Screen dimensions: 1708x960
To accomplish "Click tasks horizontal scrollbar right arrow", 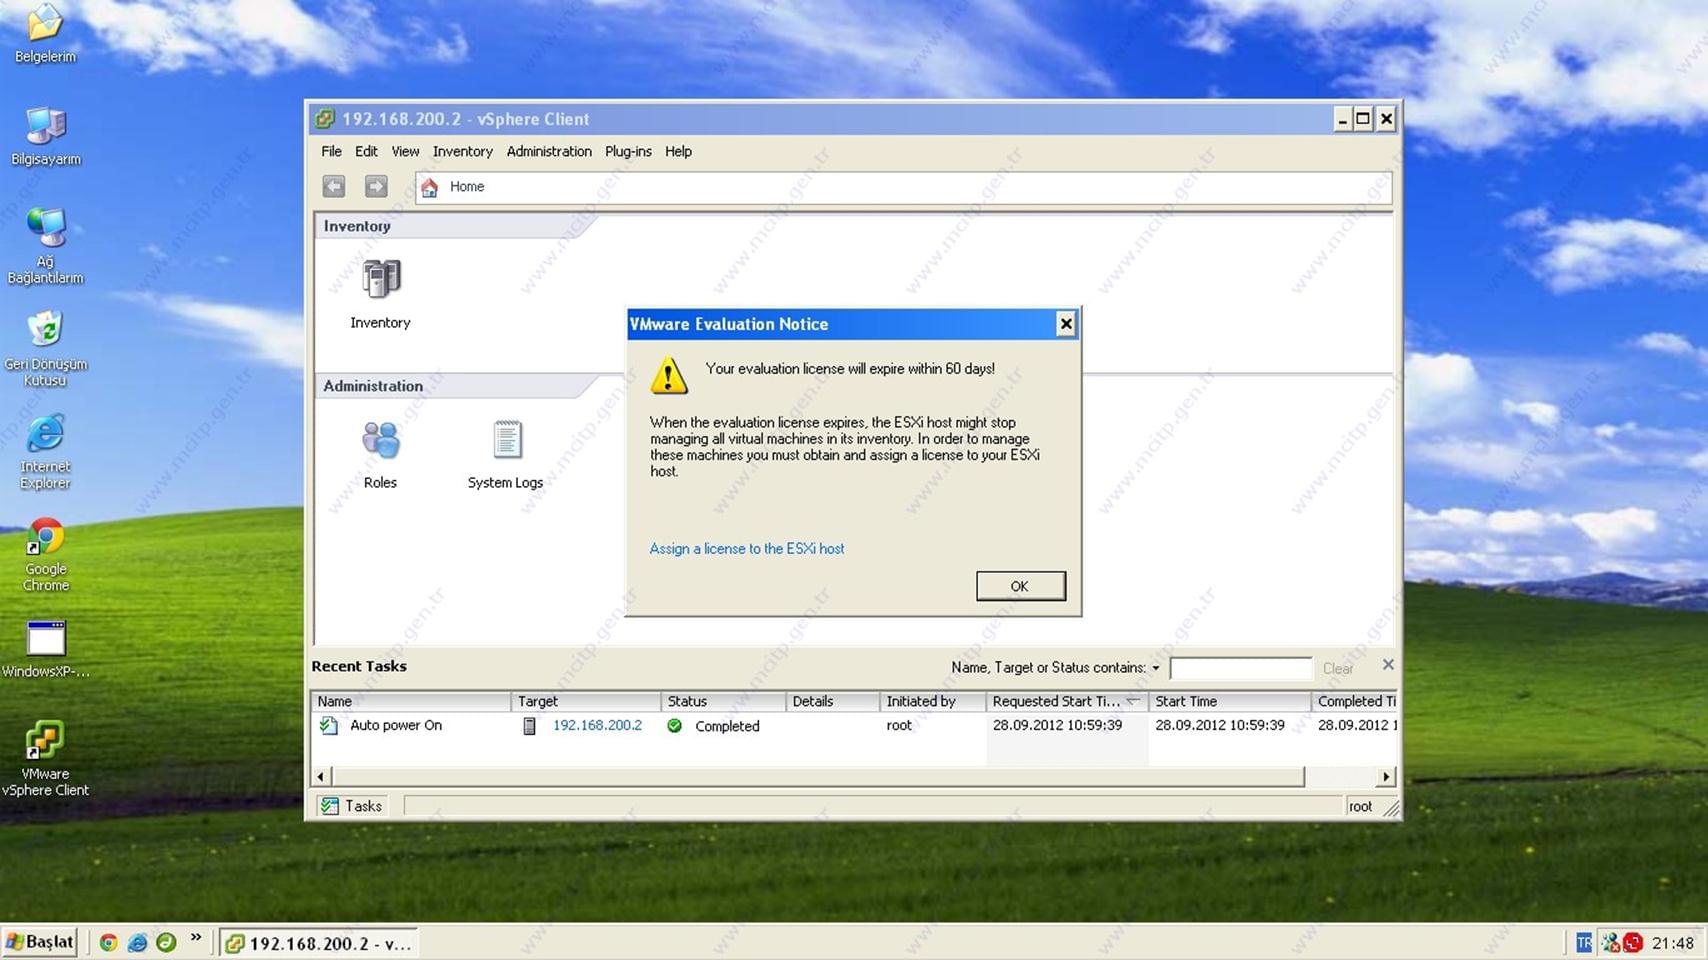I will click(1386, 777).
